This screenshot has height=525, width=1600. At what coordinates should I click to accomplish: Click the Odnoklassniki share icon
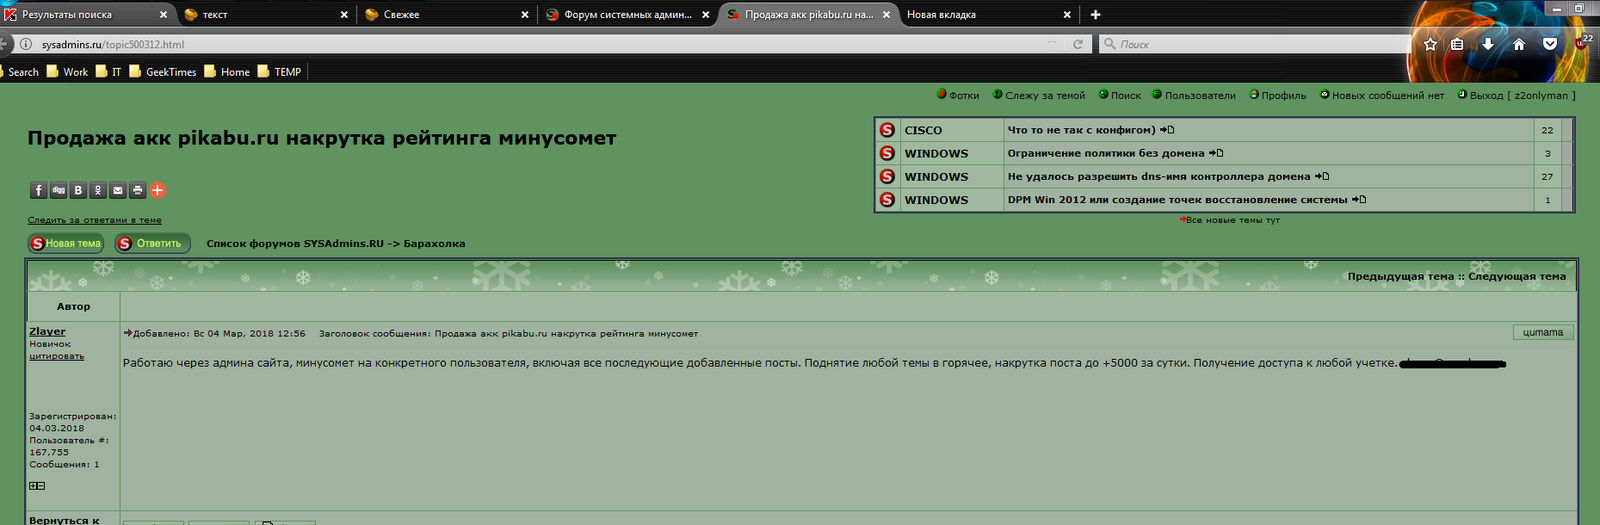point(98,190)
